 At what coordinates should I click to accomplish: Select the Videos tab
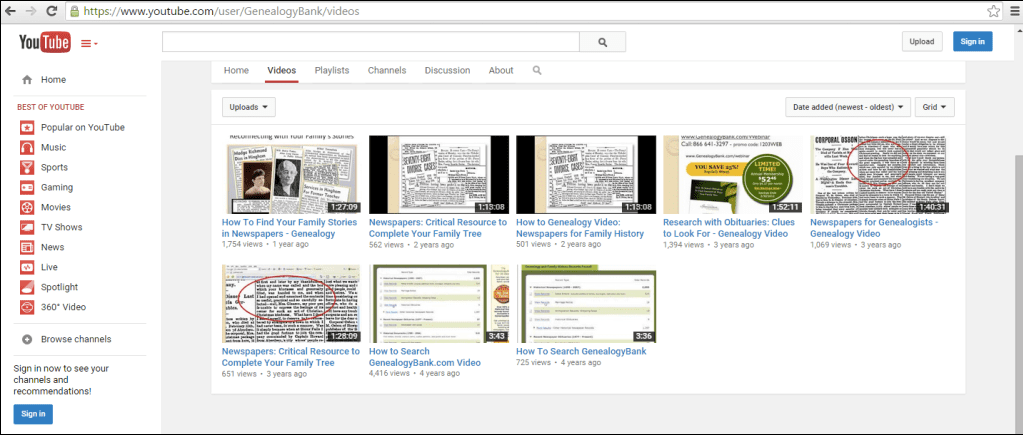click(282, 70)
